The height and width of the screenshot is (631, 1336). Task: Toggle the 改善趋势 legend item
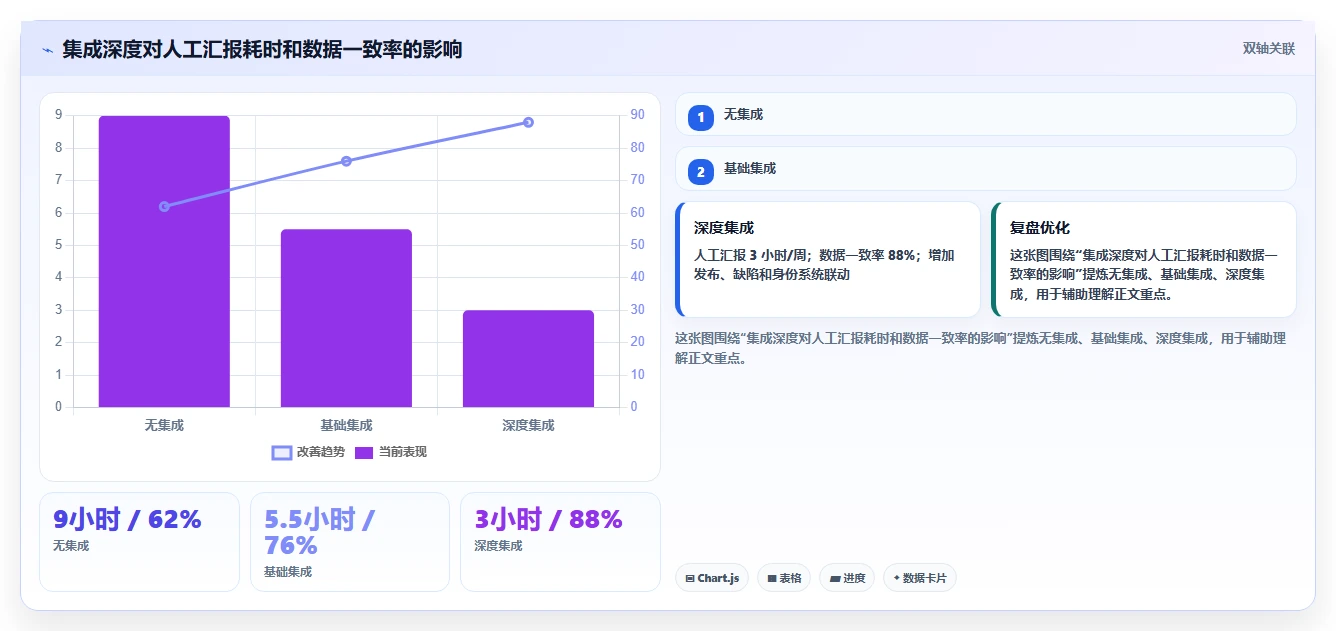click(x=309, y=453)
